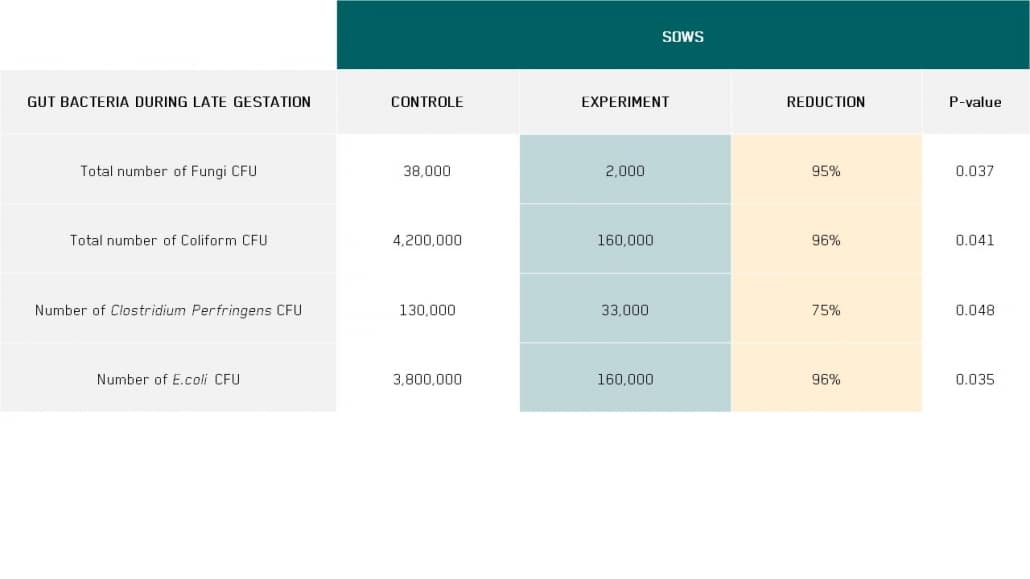This screenshot has width=1030, height=579.
Task: Click the 130,000 control value cell
Action: pos(427,310)
